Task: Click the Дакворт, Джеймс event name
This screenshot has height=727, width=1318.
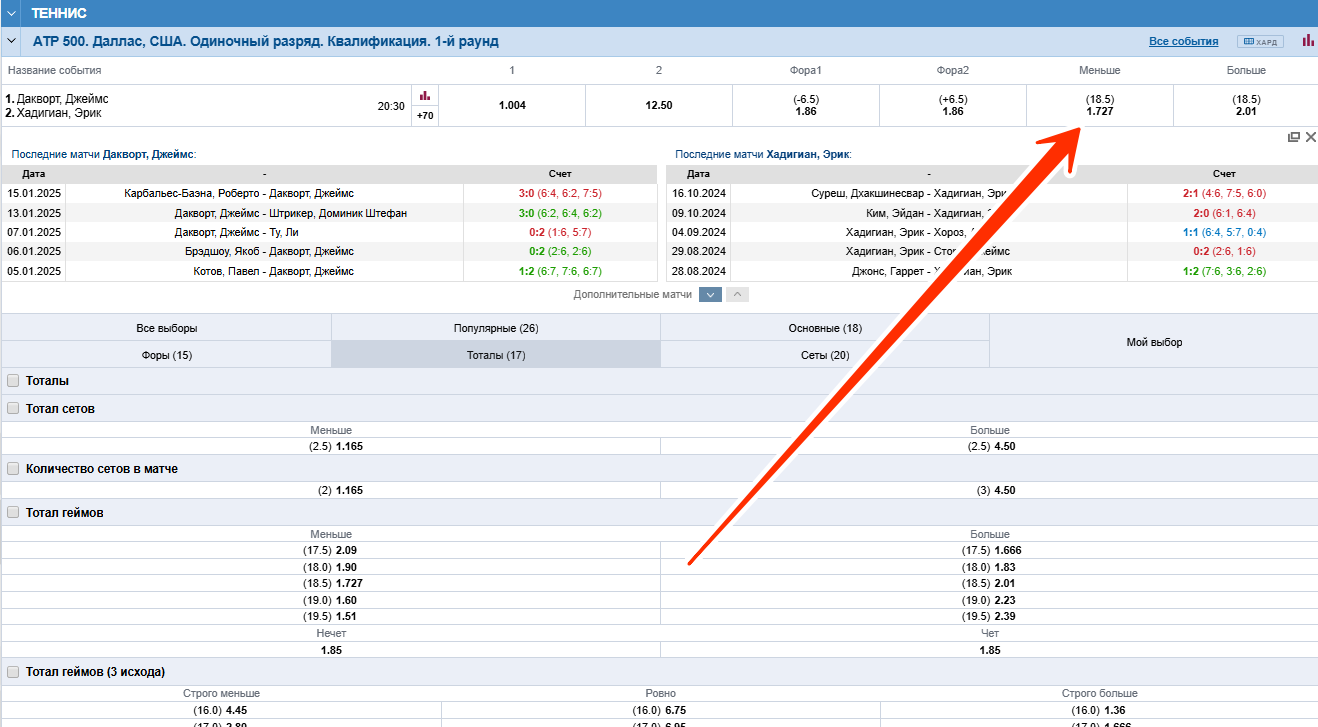Action: pyautogui.click(x=63, y=99)
